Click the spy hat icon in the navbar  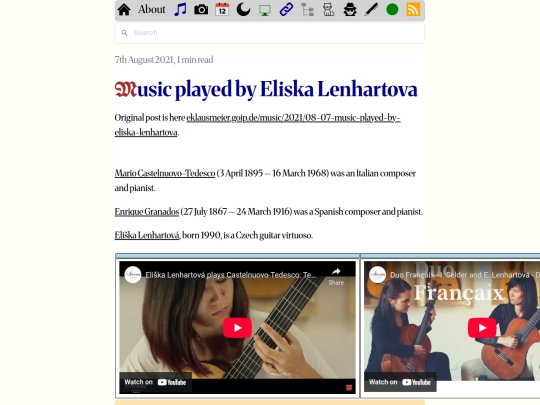click(350, 10)
